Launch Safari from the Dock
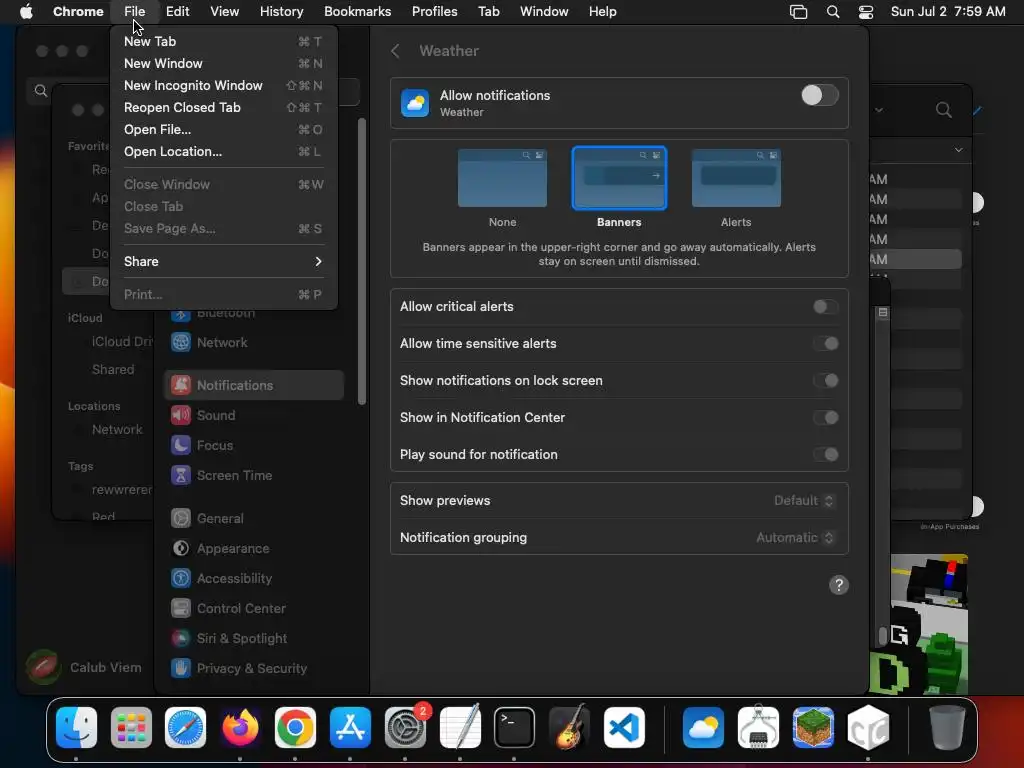Viewport: 1024px width, 768px height. click(185, 727)
